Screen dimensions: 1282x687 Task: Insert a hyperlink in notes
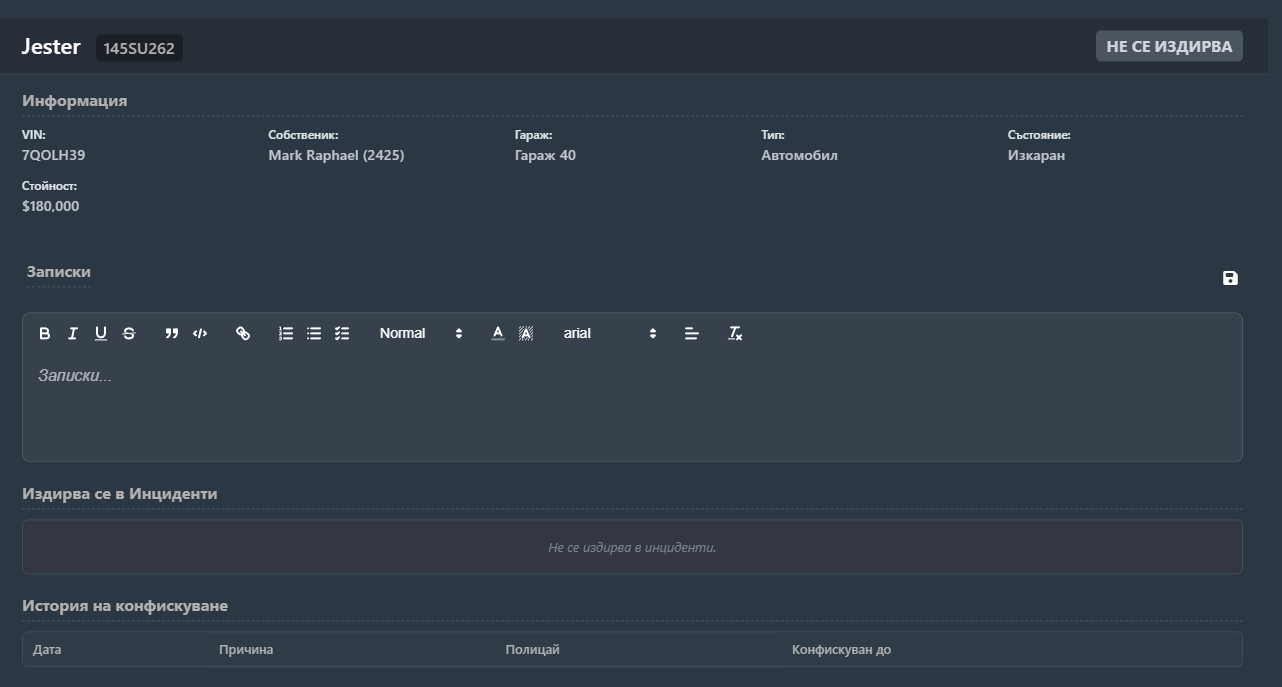243,334
